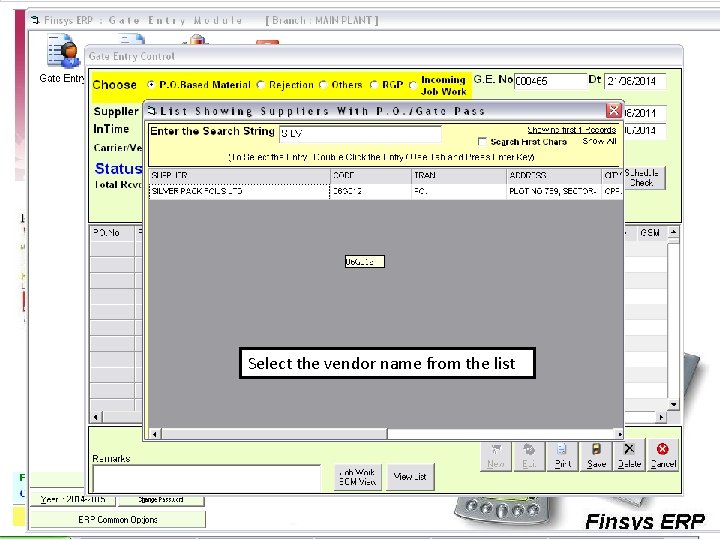Screen dimensions: 720x540
Task: Click the Cancel toolbar button
Action: (663, 456)
